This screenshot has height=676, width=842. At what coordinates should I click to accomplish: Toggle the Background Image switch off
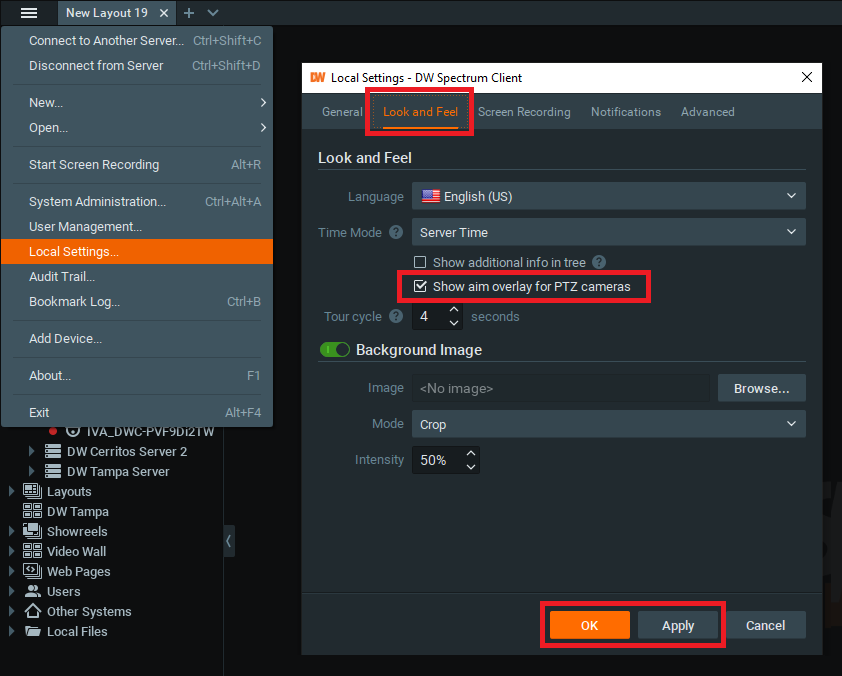[335, 350]
